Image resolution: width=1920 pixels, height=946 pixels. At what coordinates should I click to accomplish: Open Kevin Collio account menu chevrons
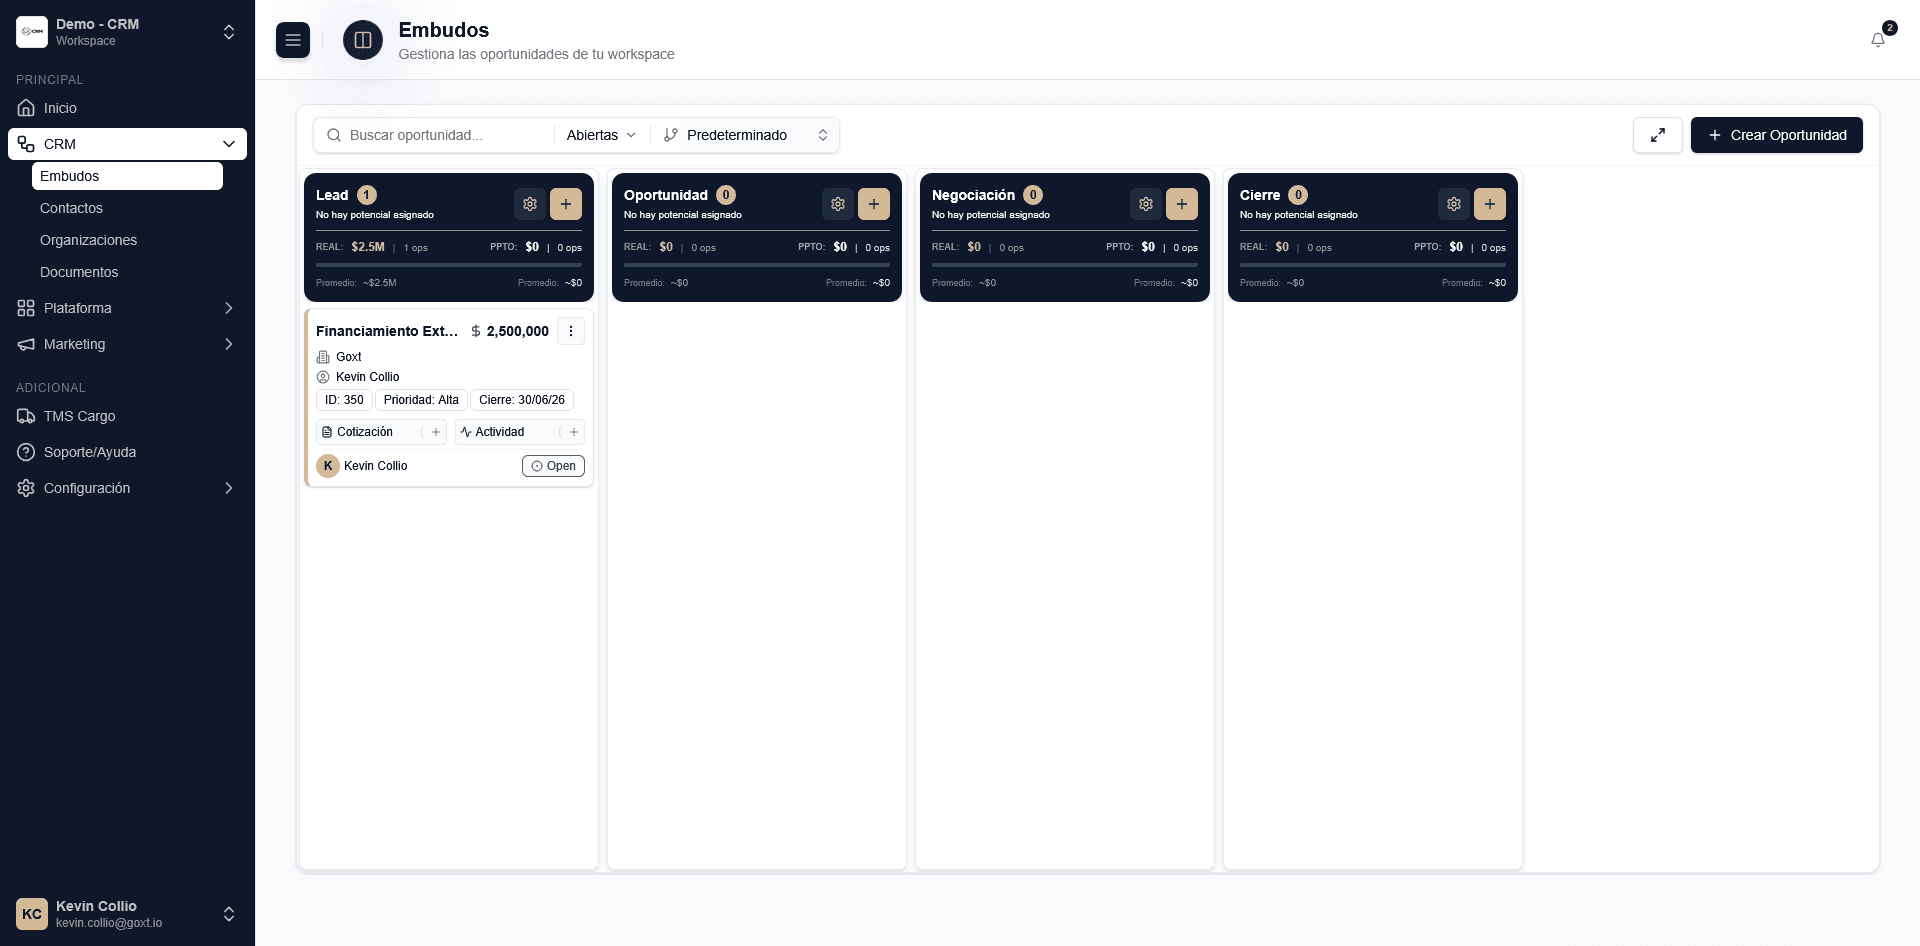pos(229,914)
